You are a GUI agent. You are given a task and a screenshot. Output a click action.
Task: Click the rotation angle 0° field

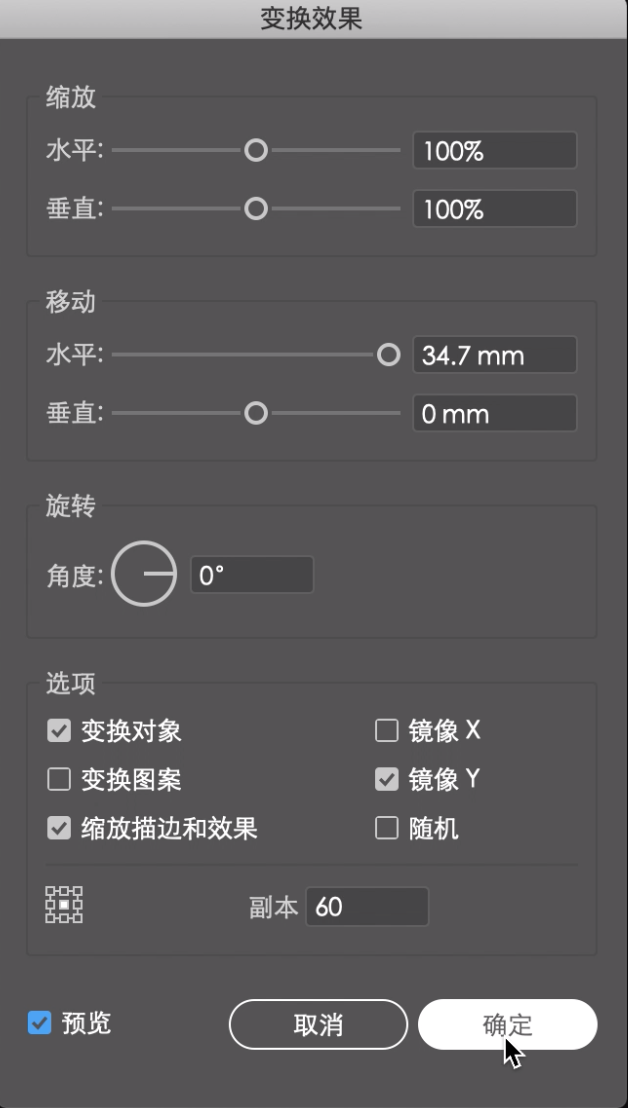252,574
